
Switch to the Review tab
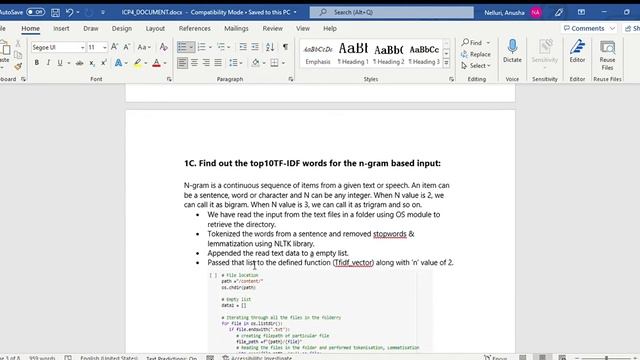(272, 29)
